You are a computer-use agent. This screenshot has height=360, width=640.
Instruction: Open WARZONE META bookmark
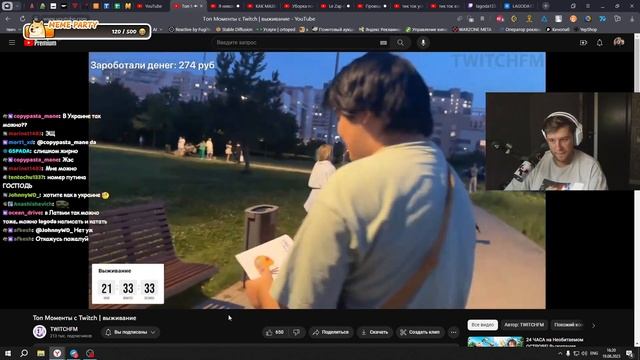click(472, 29)
